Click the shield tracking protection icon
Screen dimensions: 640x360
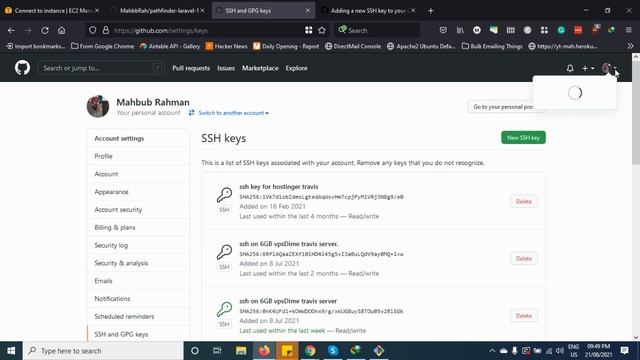point(93,30)
